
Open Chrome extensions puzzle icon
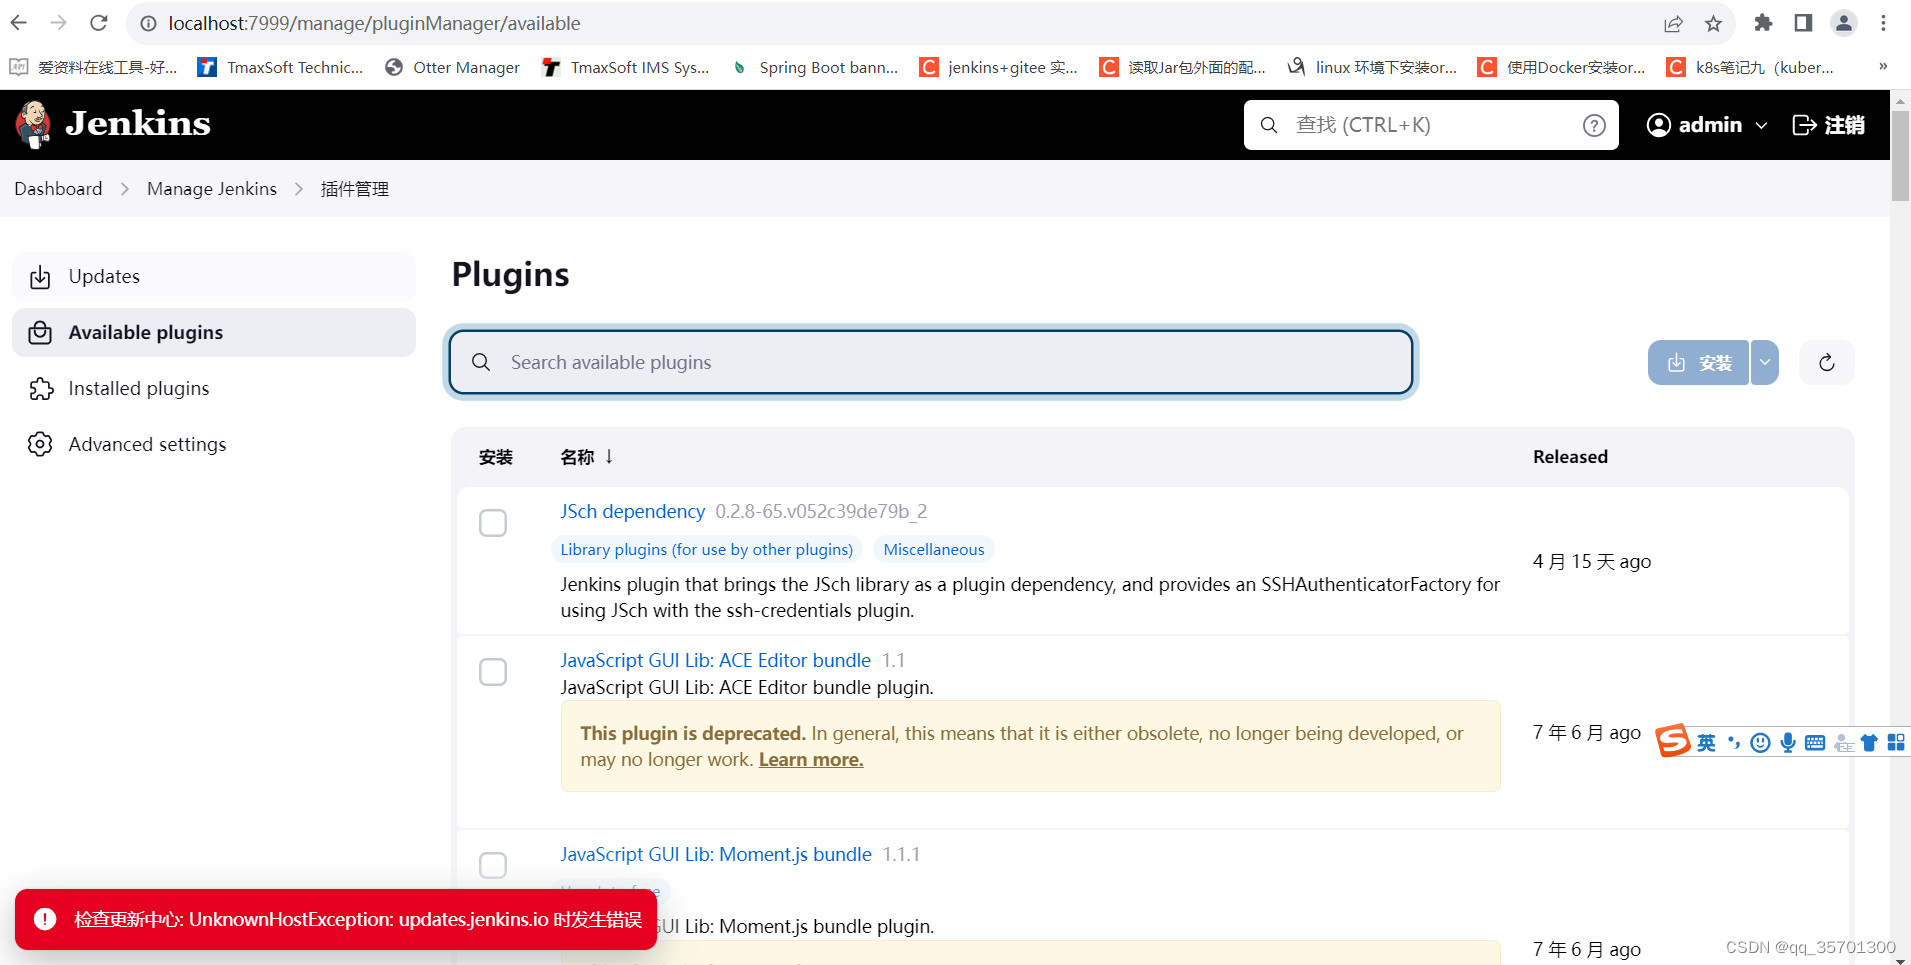pyautogui.click(x=1764, y=23)
